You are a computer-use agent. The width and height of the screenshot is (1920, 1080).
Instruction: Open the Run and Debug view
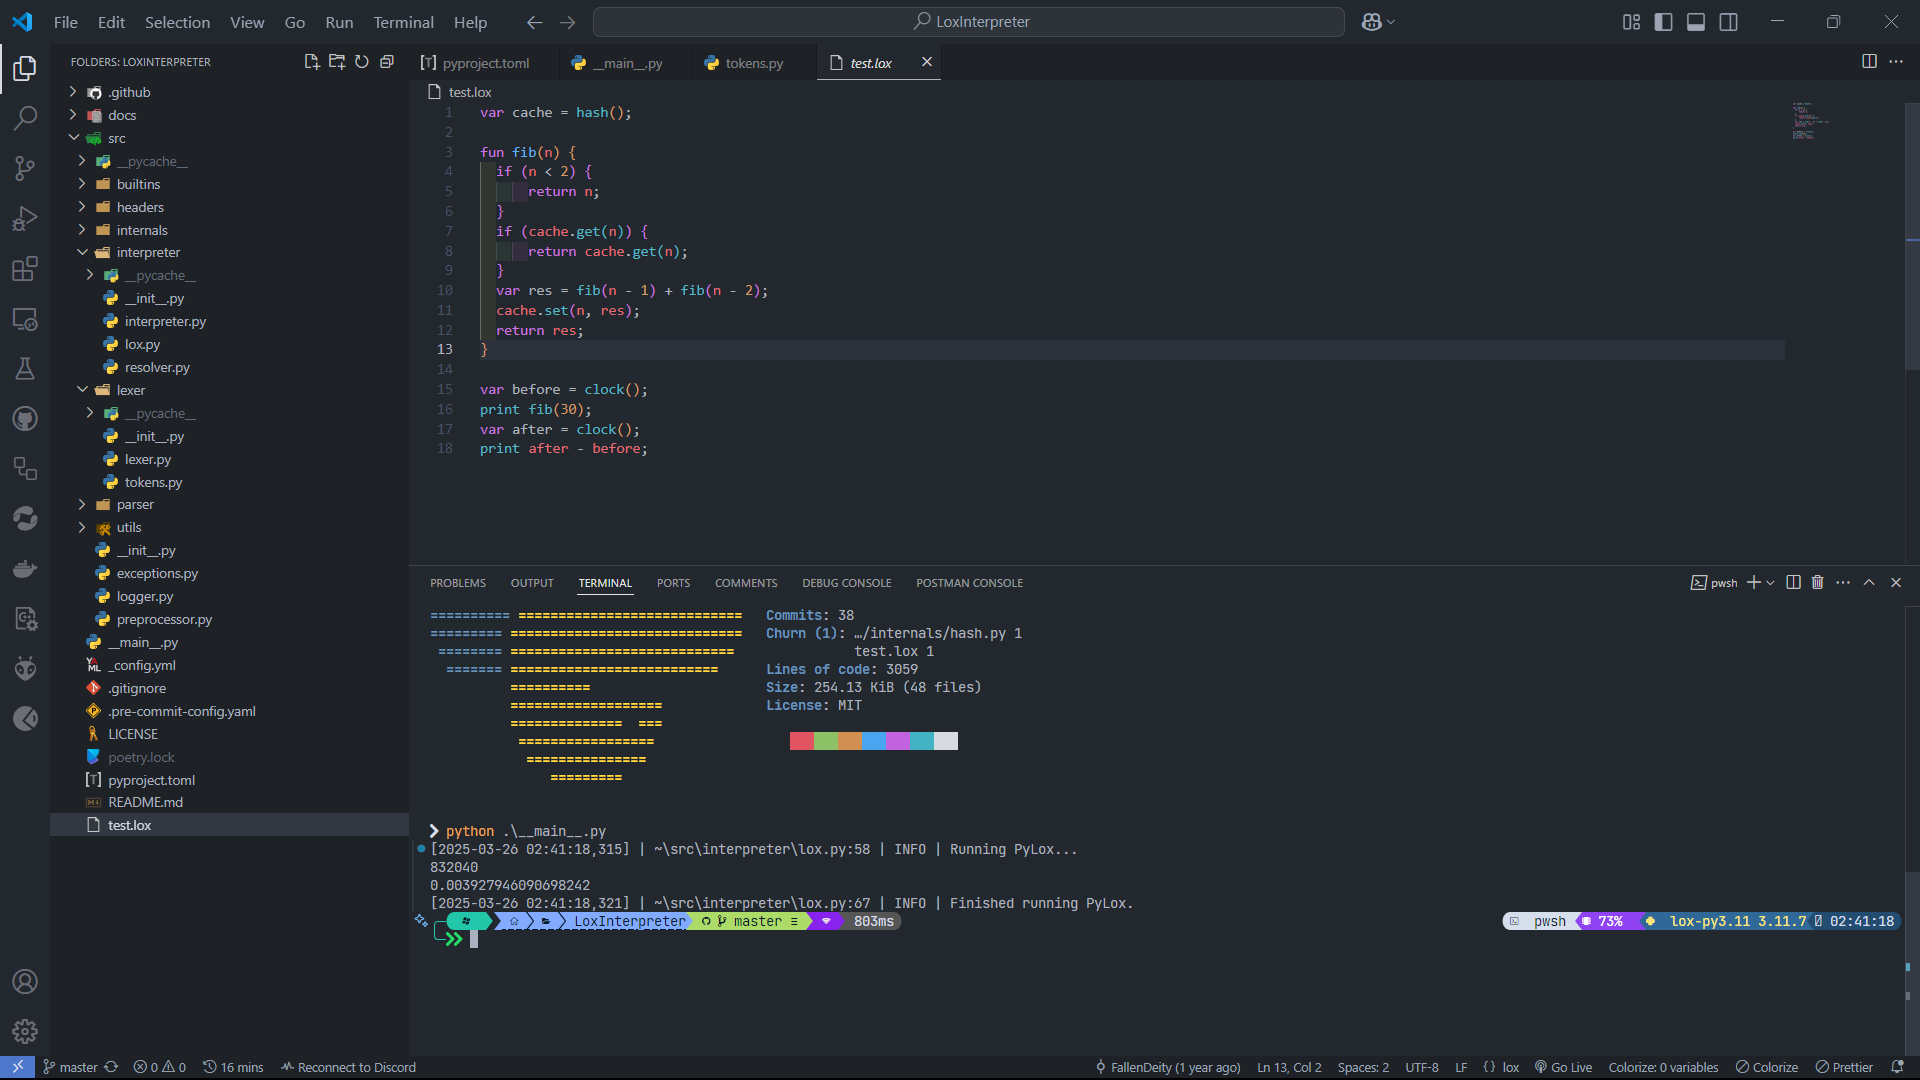pyautogui.click(x=25, y=218)
